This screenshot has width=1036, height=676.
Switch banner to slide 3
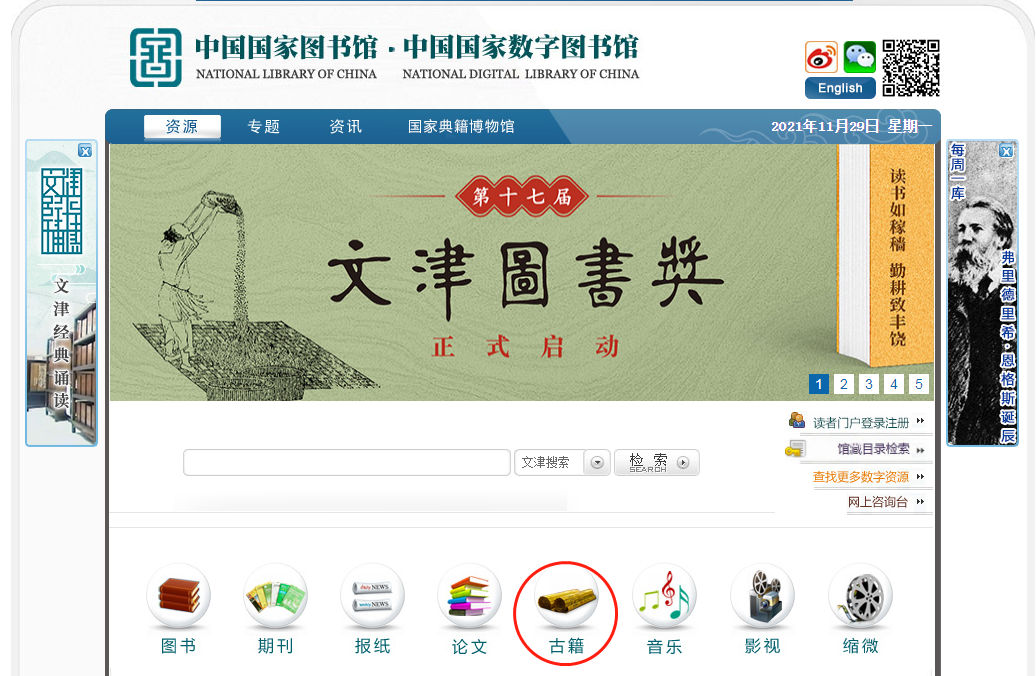pyautogui.click(x=869, y=384)
